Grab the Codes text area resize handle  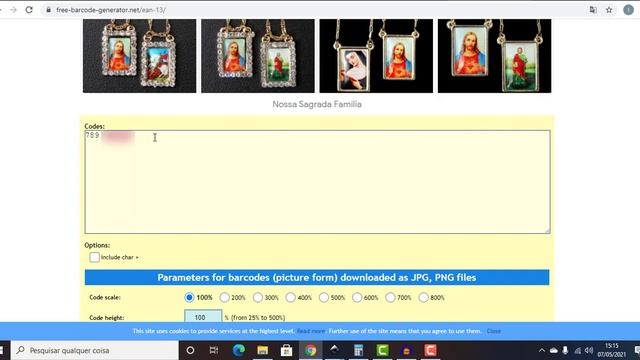click(547, 231)
